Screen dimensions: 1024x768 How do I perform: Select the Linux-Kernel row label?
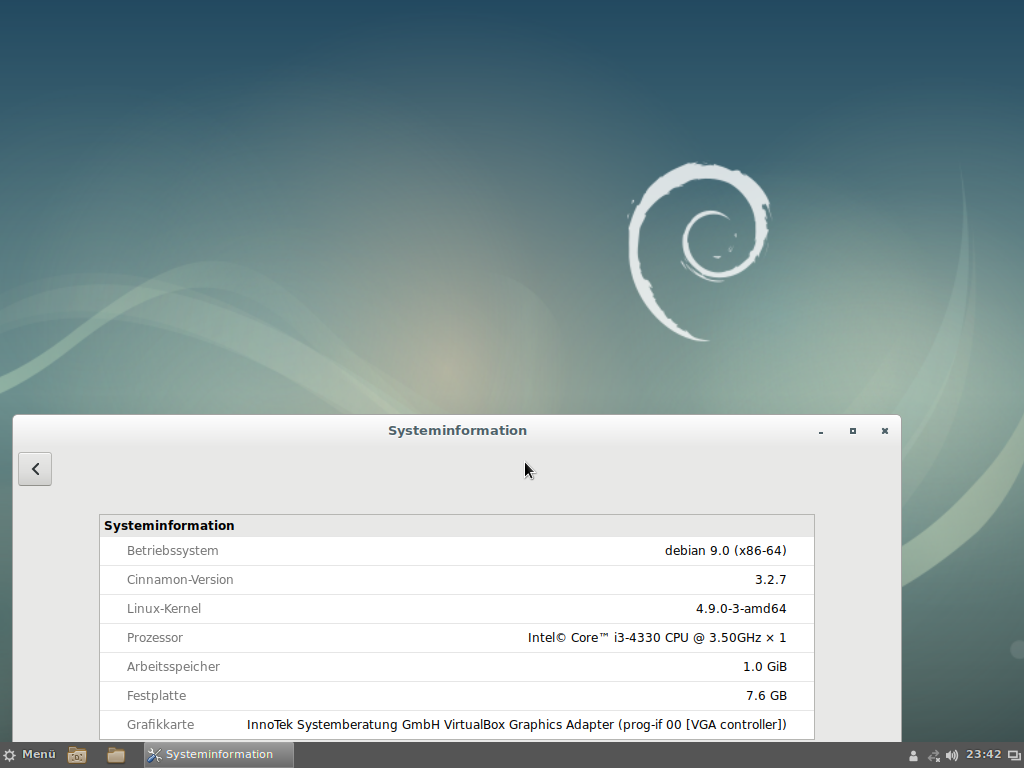[x=164, y=609]
